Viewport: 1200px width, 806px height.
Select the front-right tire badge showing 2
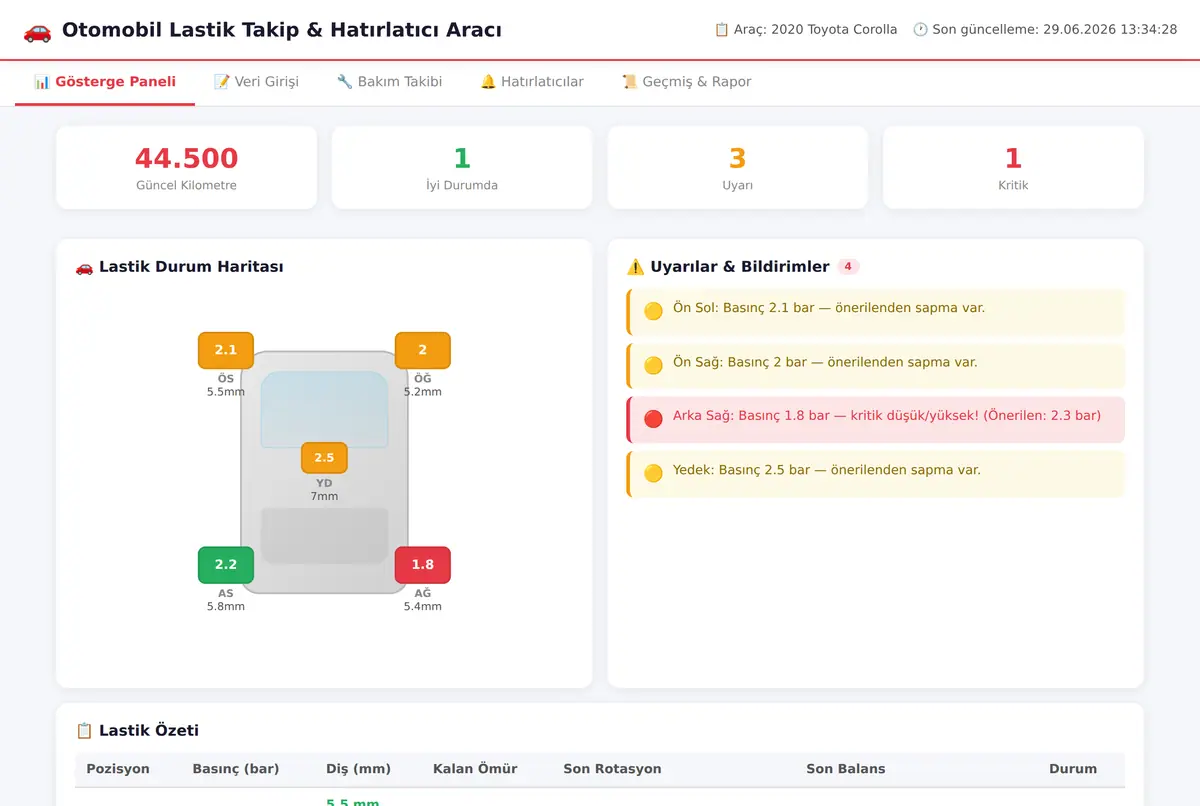coord(422,350)
